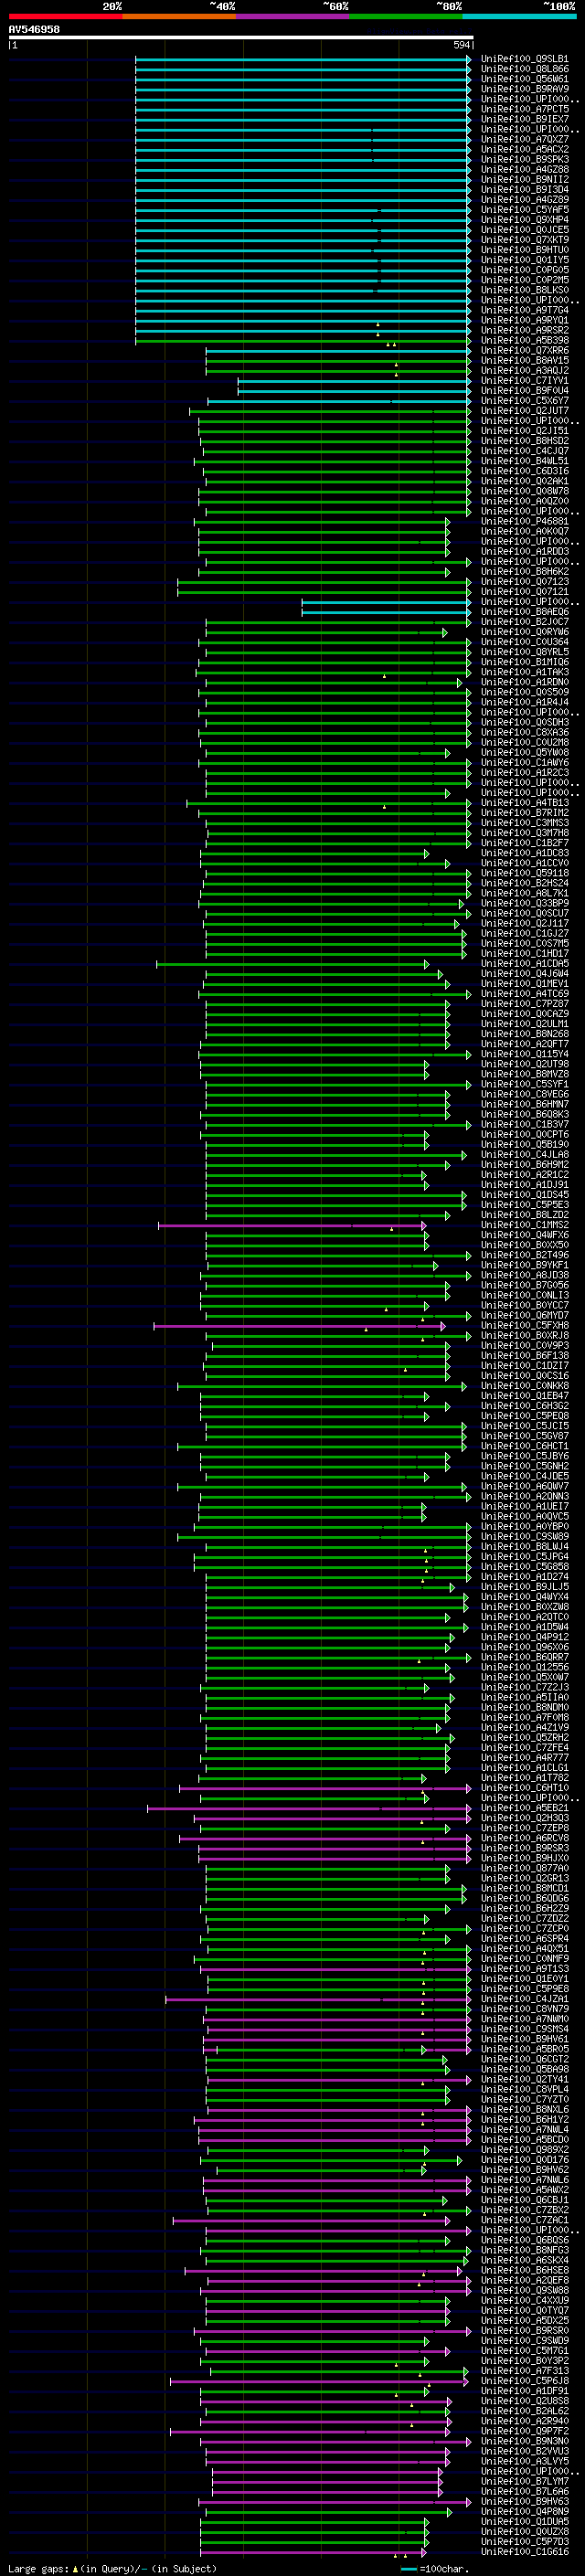585x2576 pixels.
Task: Open the UniRef100_A4GZ89 entry
Action: 525,200
